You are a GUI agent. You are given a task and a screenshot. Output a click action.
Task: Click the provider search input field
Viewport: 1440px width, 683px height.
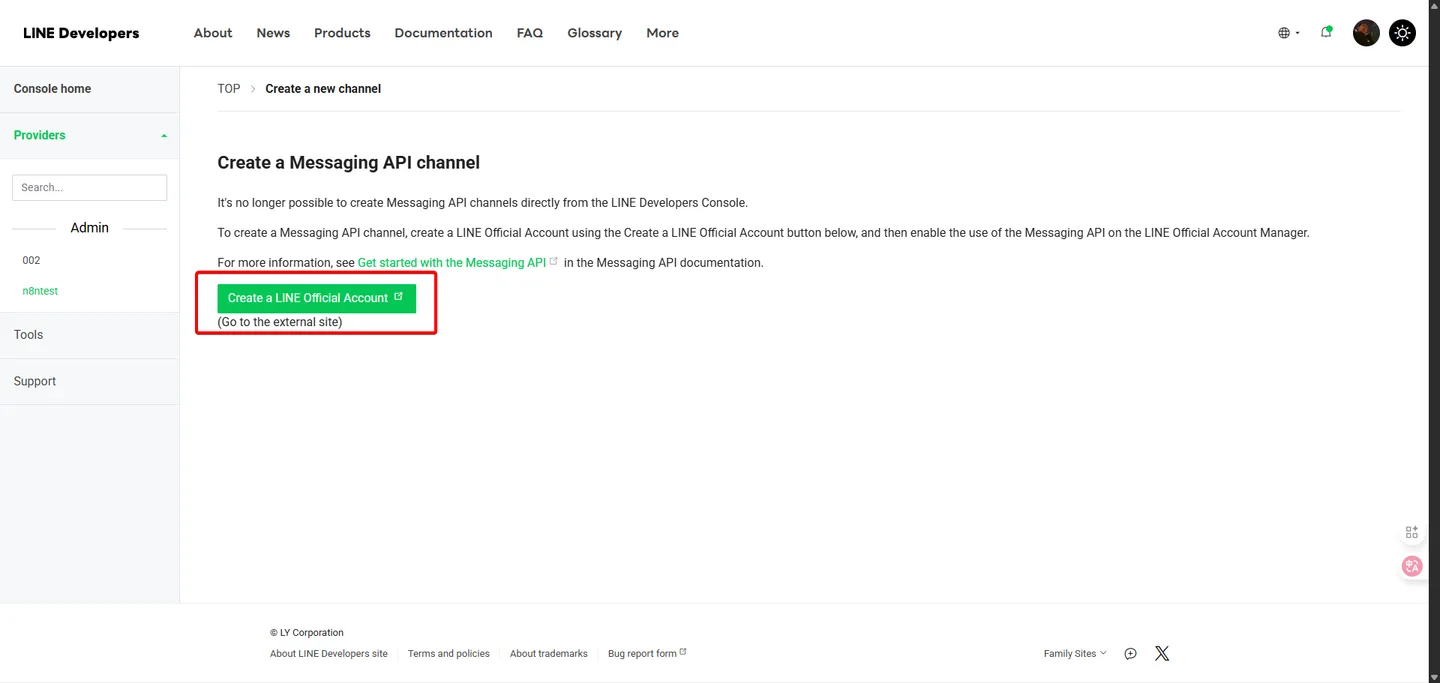click(x=89, y=187)
